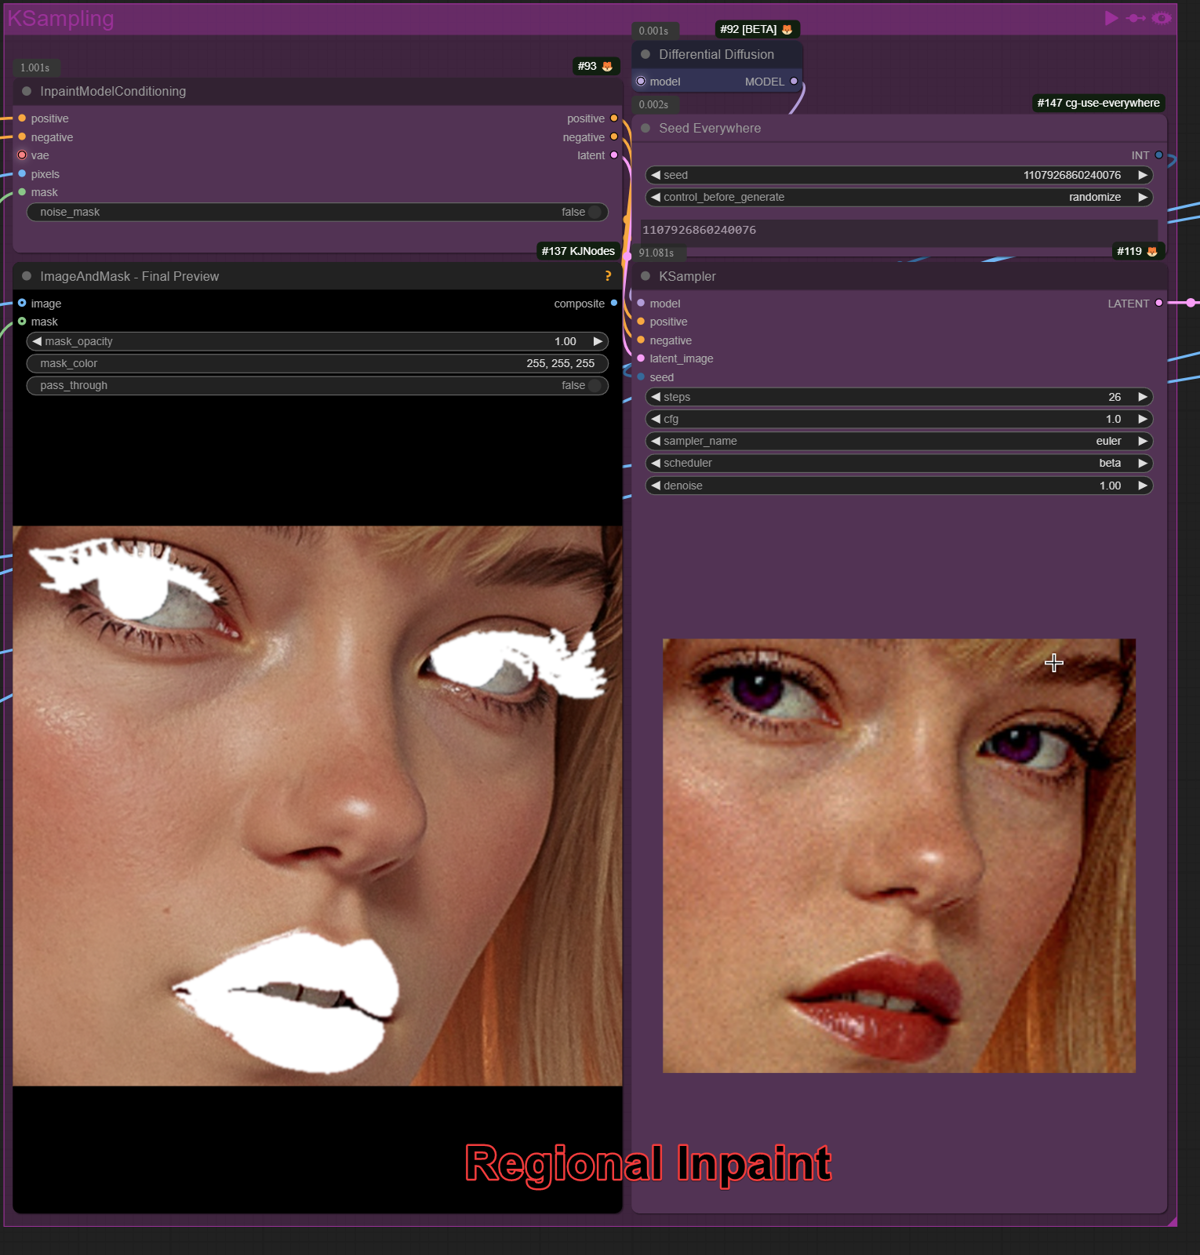Toggle the KSampling group eye icon
Image resolution: width=1200 pixels, height=1255 pixels.
pyautogui.click(x=1161, y=18)
